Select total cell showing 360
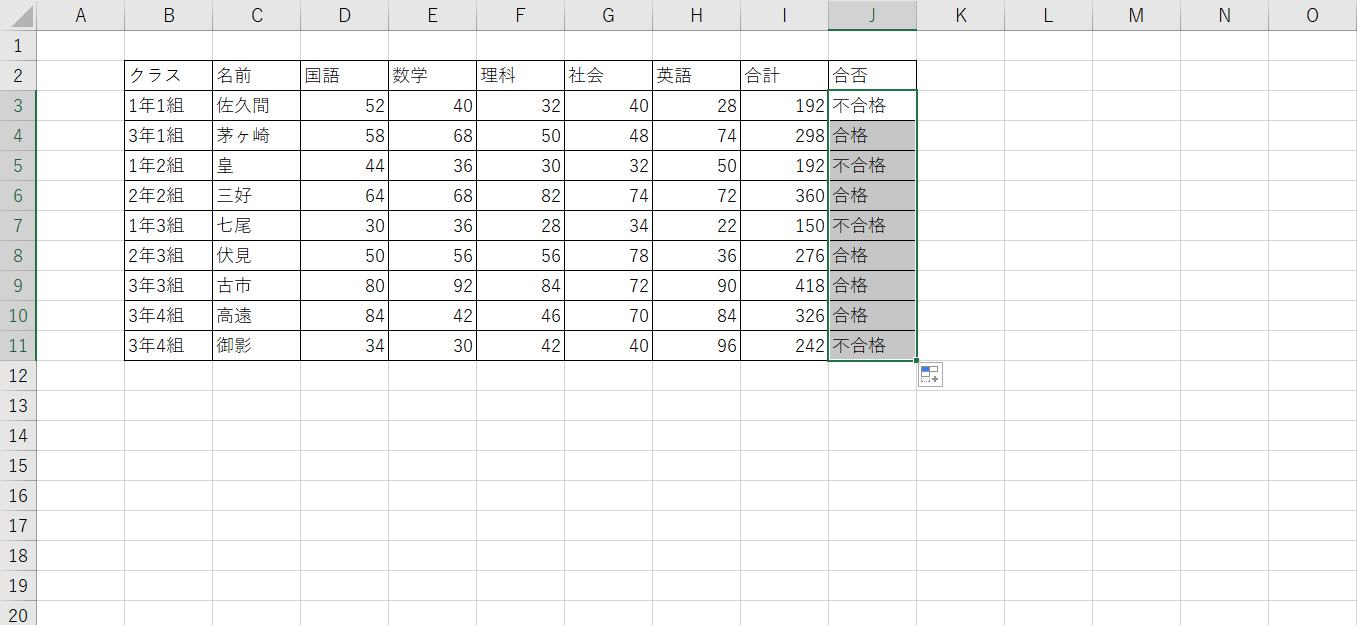Image resolution: width=1357 pixels, height=625 pixels. coord(784,195)
